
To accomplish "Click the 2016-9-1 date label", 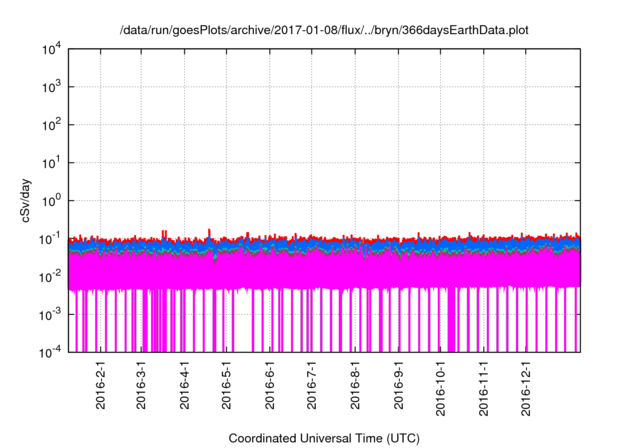I will pos(398,385).
